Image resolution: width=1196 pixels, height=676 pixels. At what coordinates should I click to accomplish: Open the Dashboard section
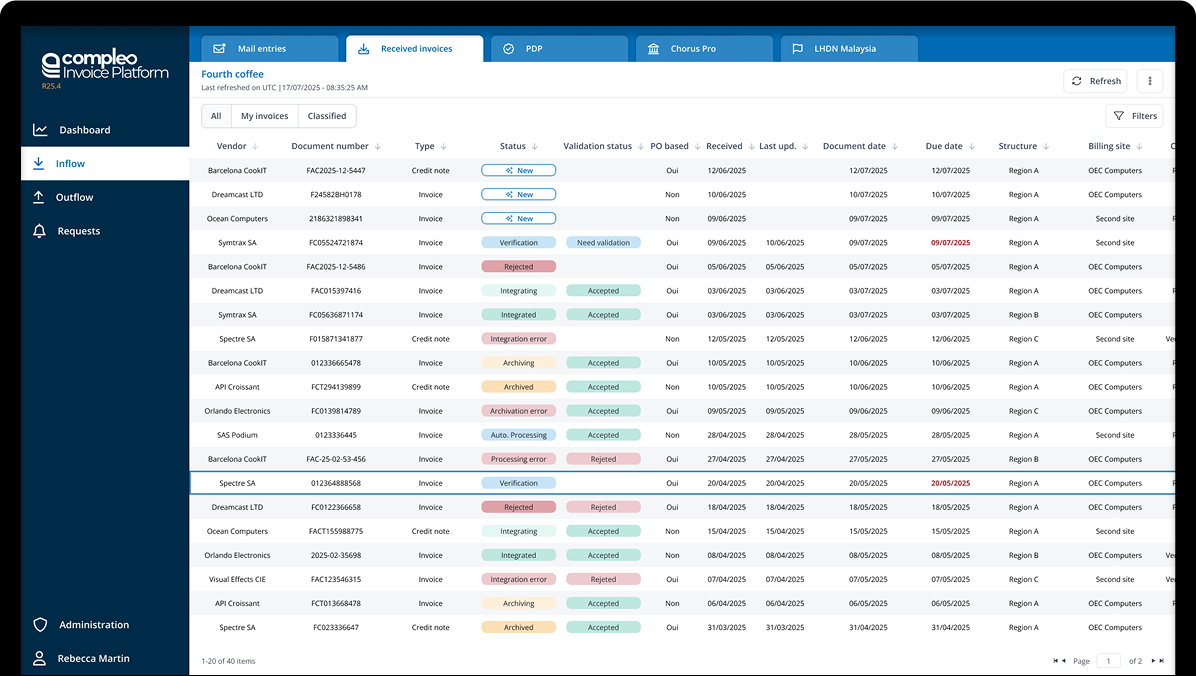coord(84,130)
